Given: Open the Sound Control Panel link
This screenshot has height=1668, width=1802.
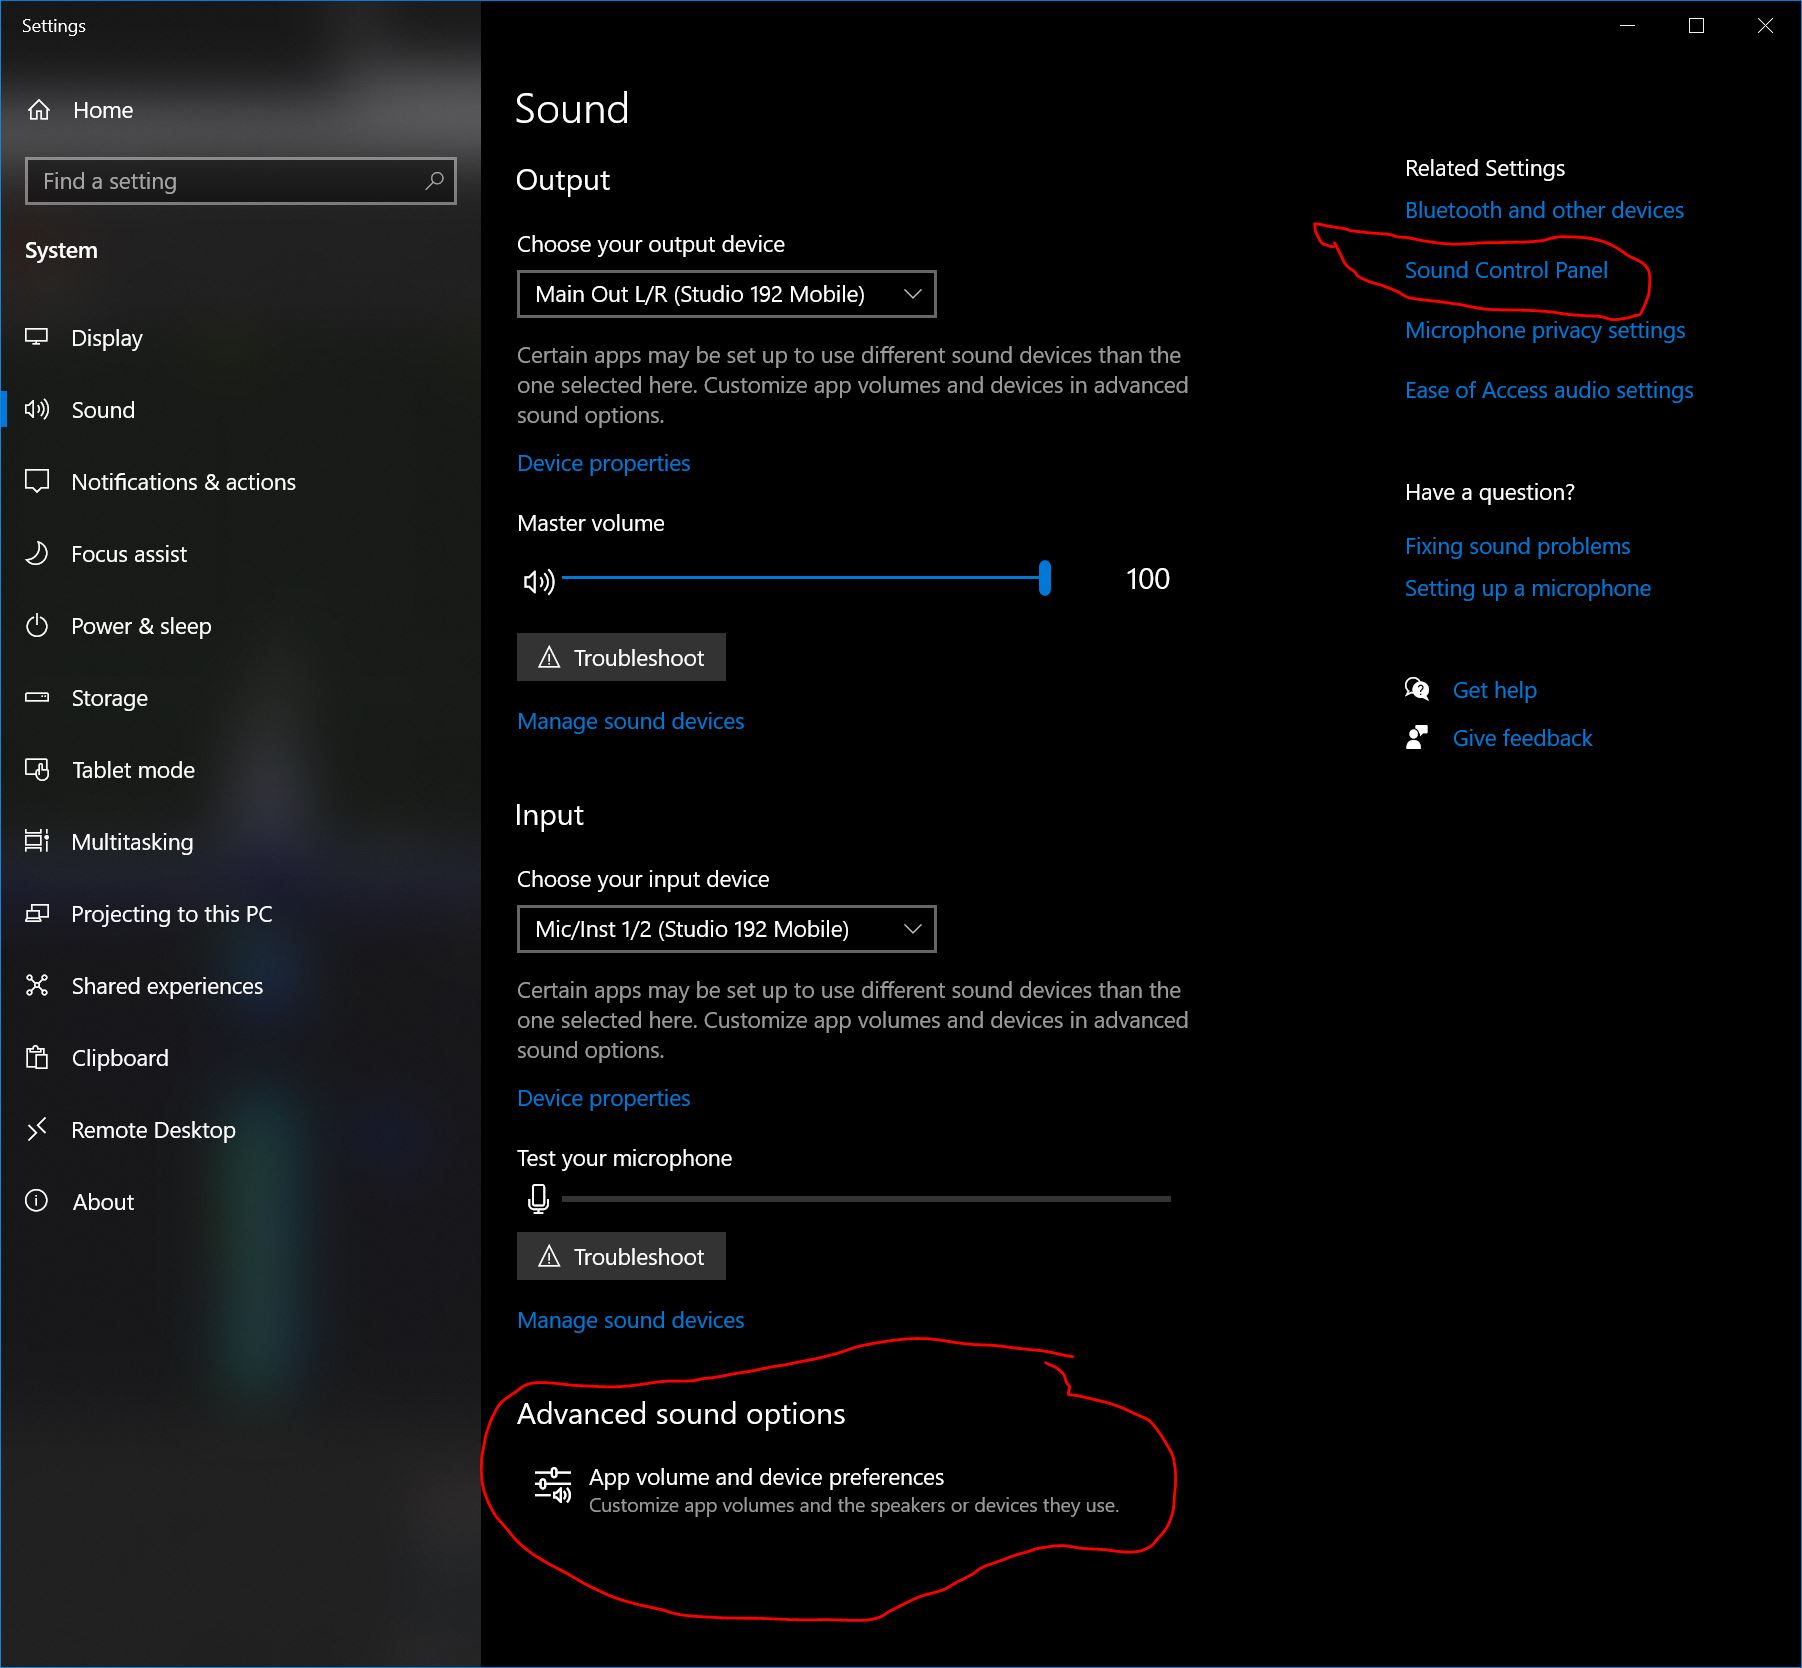Looking at the screenshot, I should click(1505, 270).
